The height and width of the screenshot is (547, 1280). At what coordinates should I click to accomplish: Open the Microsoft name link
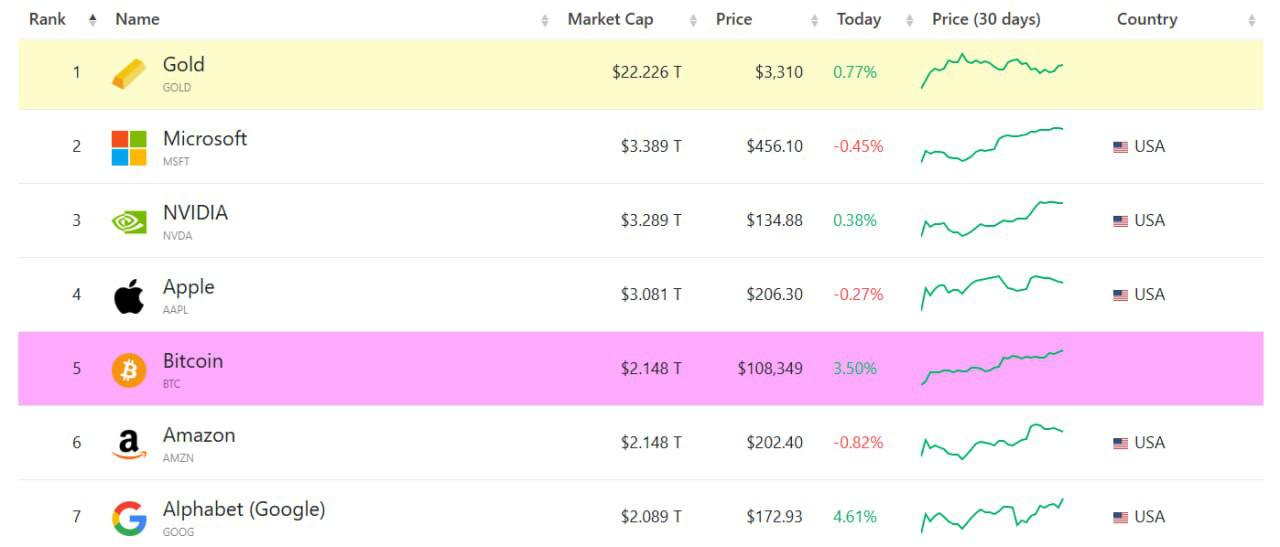(x=205, y=139)
